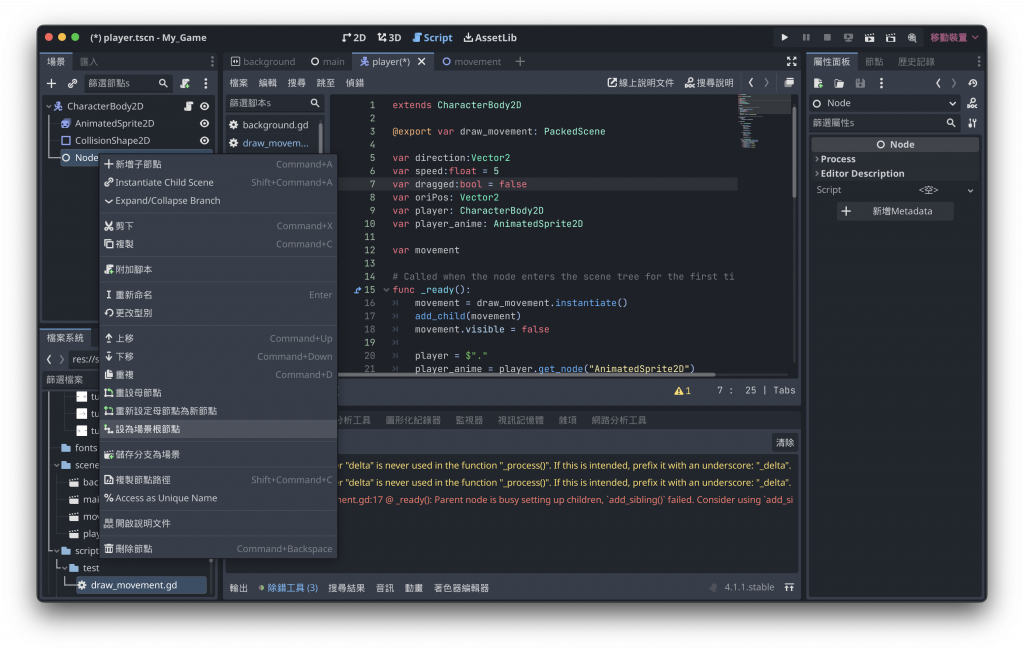
Task: Open property filter tools icon
Action: coord(972,123)
